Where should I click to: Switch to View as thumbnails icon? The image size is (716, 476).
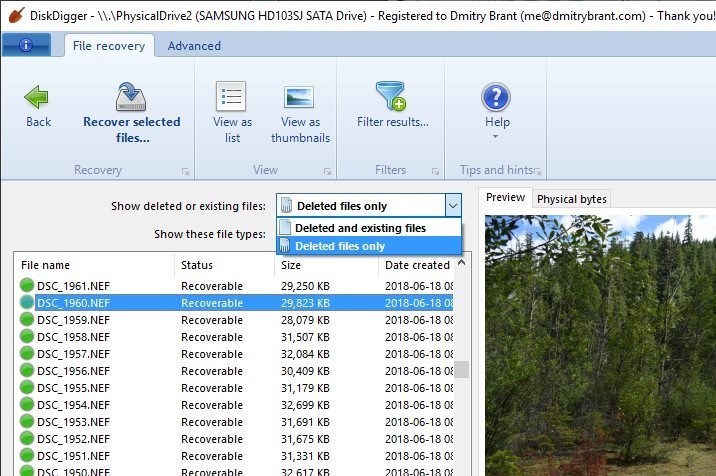(299, 98)
